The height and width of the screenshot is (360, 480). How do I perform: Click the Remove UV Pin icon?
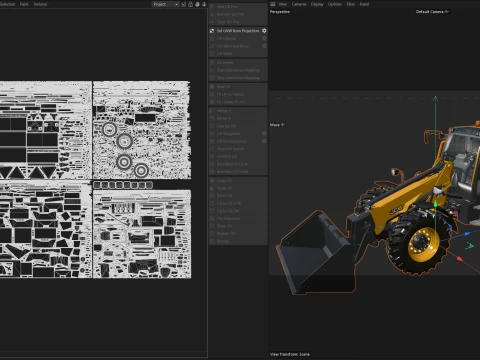click(212, 14)
